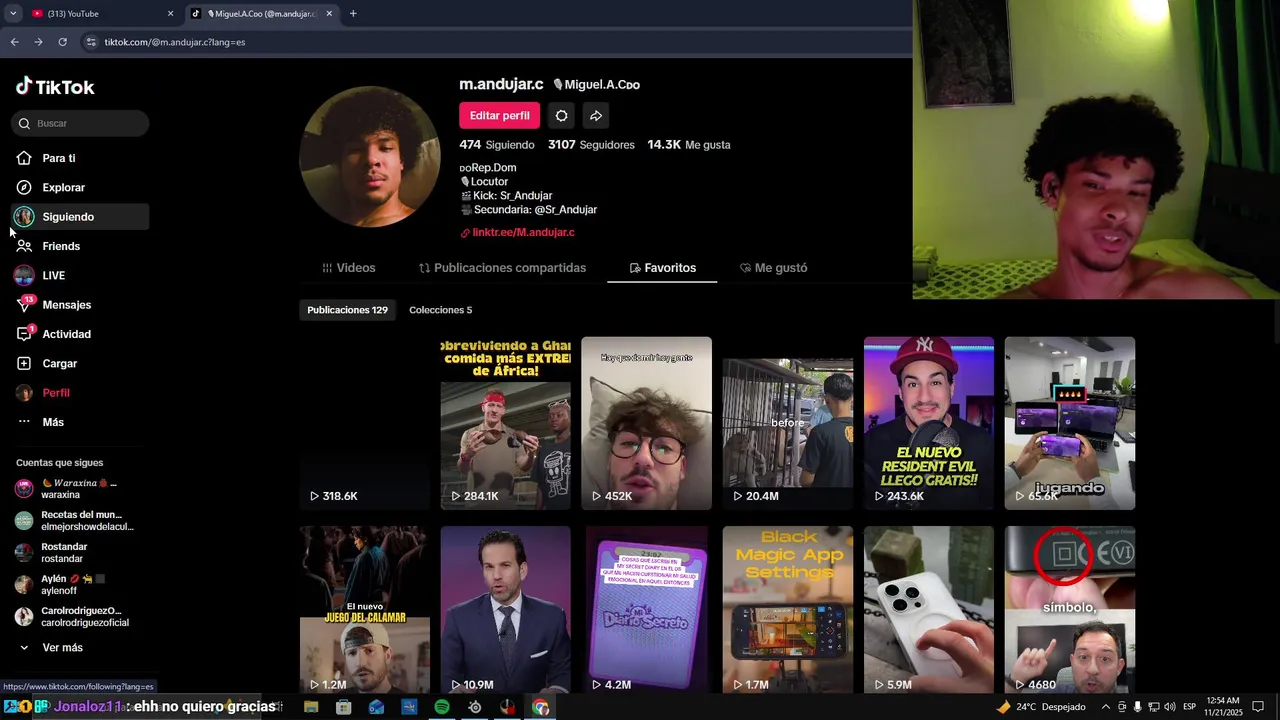
Task: Click the 3107 Seguidores count
Action: (x=591, y=145)
